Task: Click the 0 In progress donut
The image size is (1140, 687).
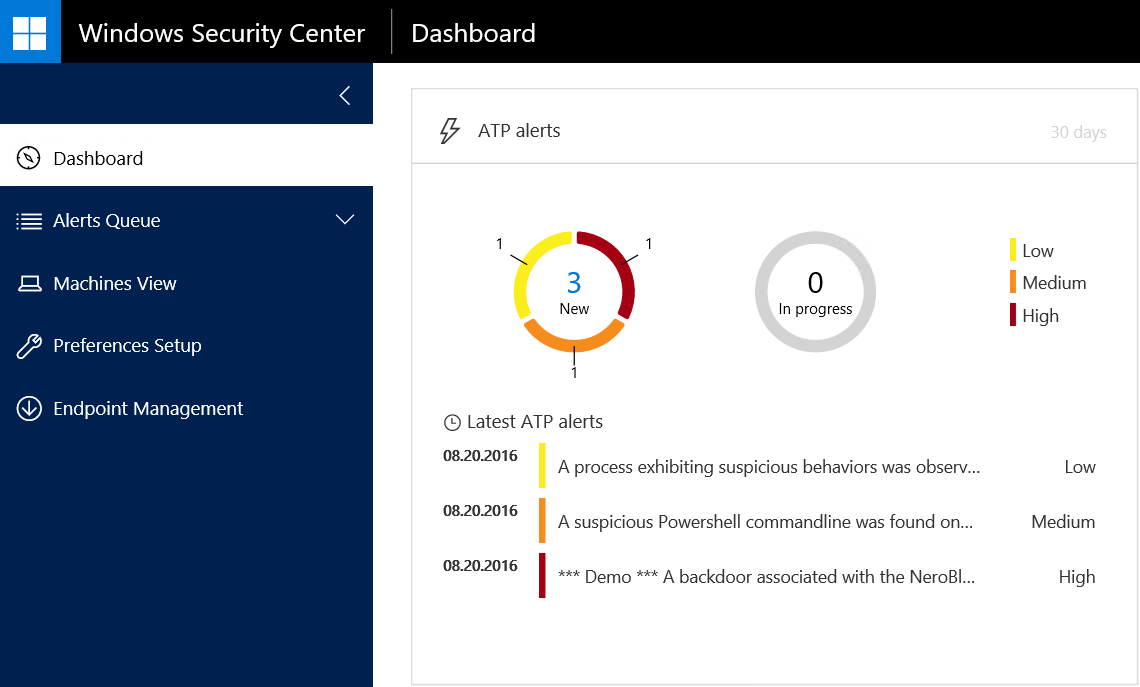Action: click(815, 291)
